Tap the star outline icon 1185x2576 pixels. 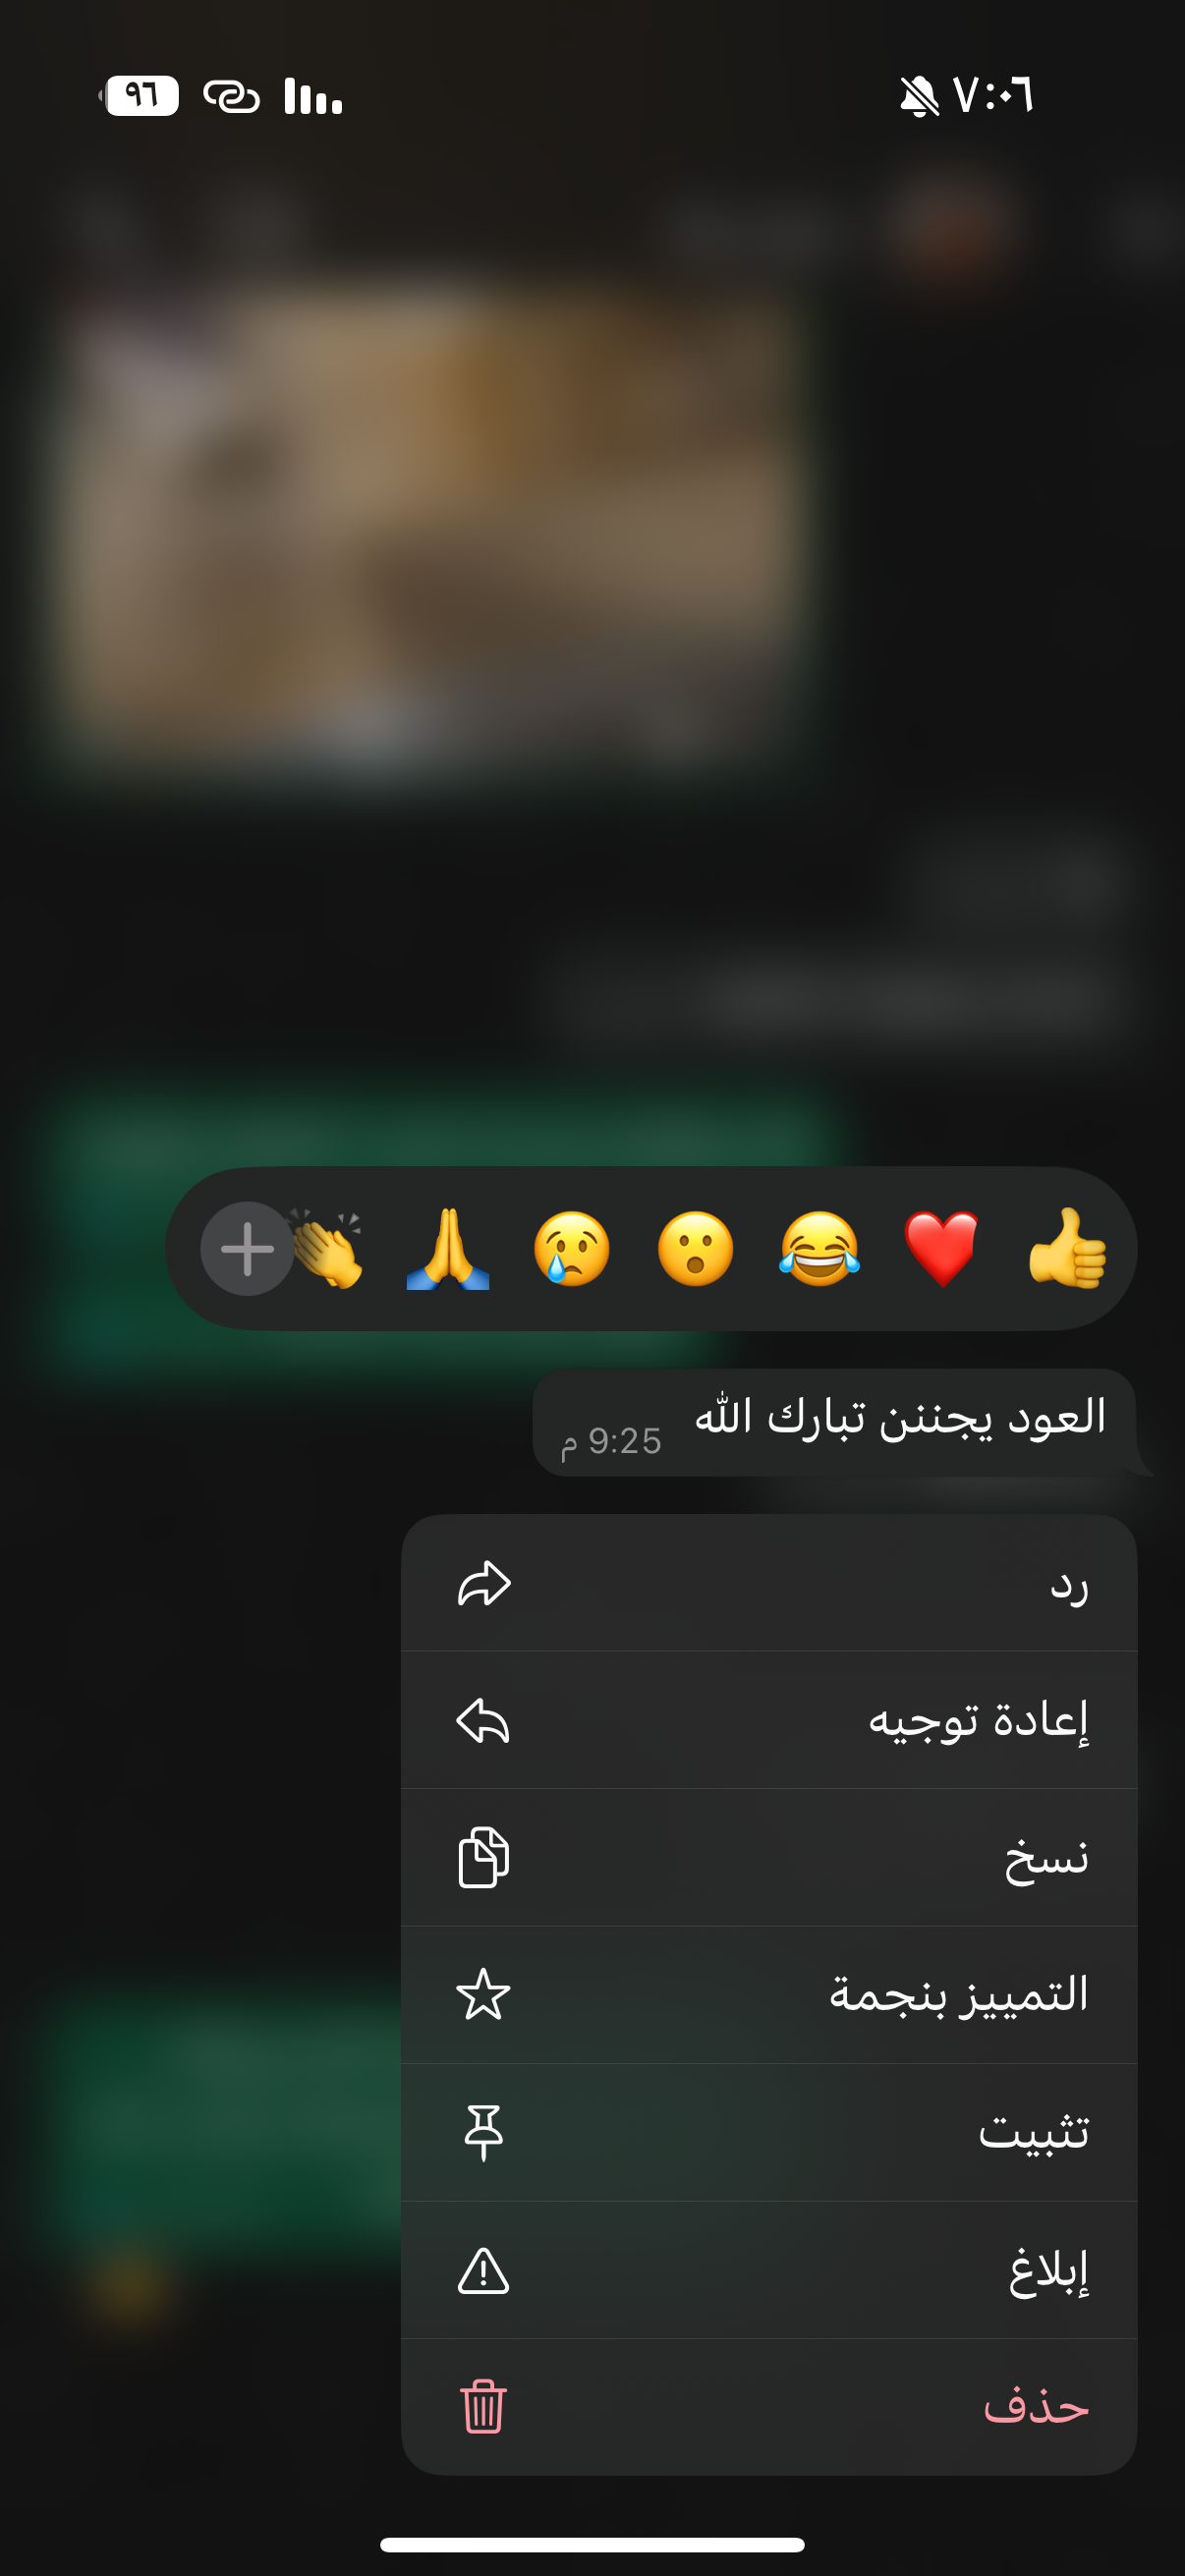pos(483,1994)
